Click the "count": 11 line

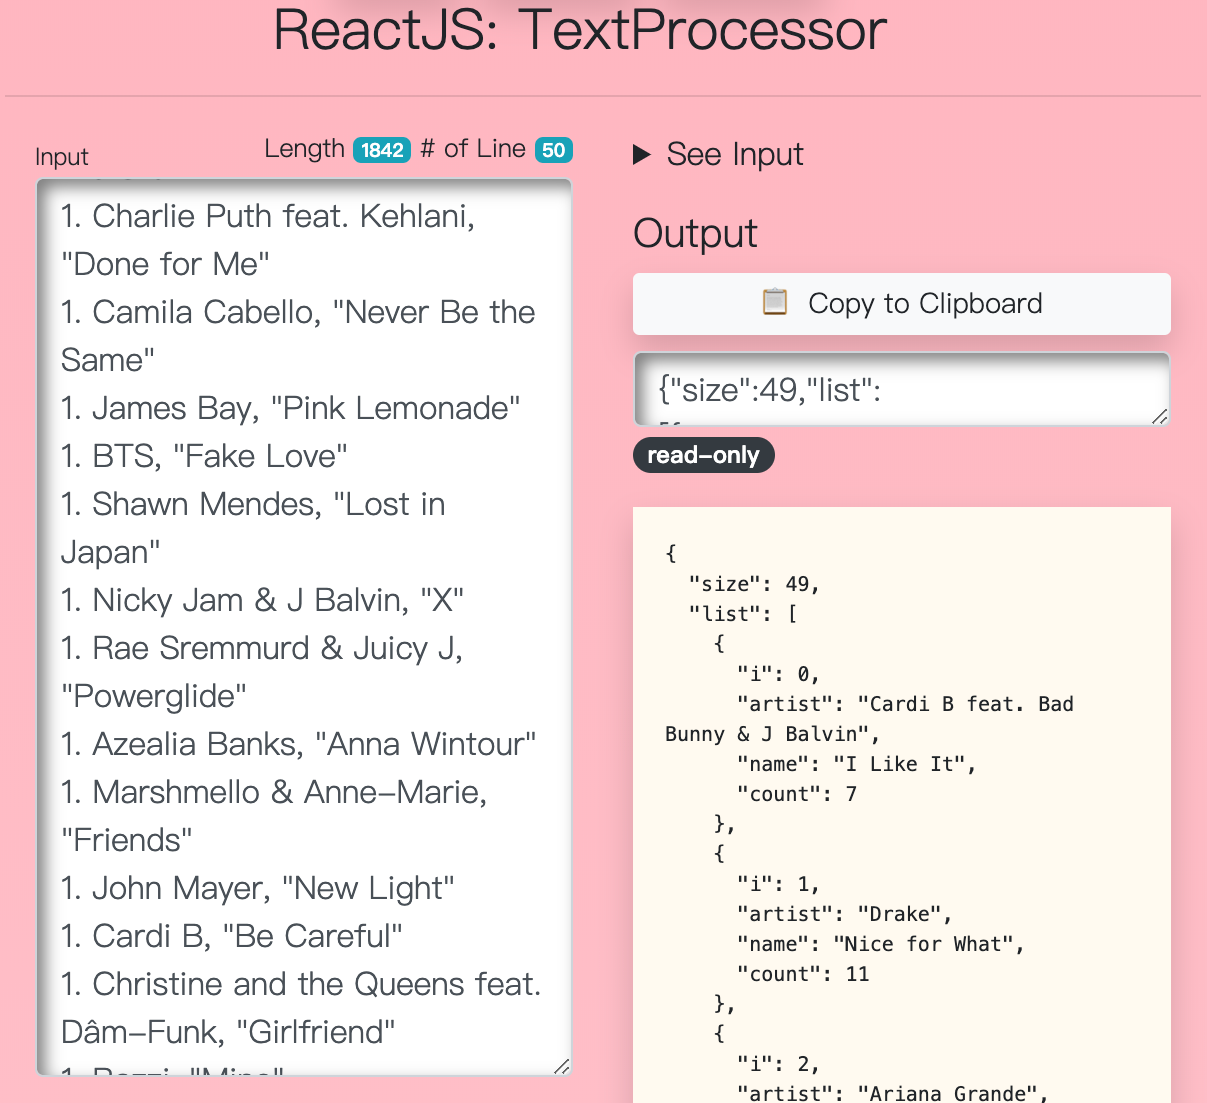click(803, 974)
